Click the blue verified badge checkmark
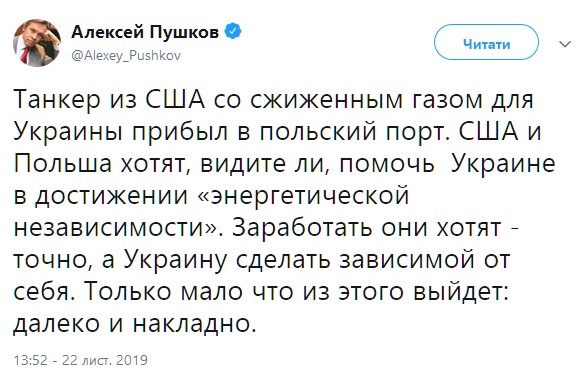Viewport: 581px width, 378px height. (x=234, y=32)
